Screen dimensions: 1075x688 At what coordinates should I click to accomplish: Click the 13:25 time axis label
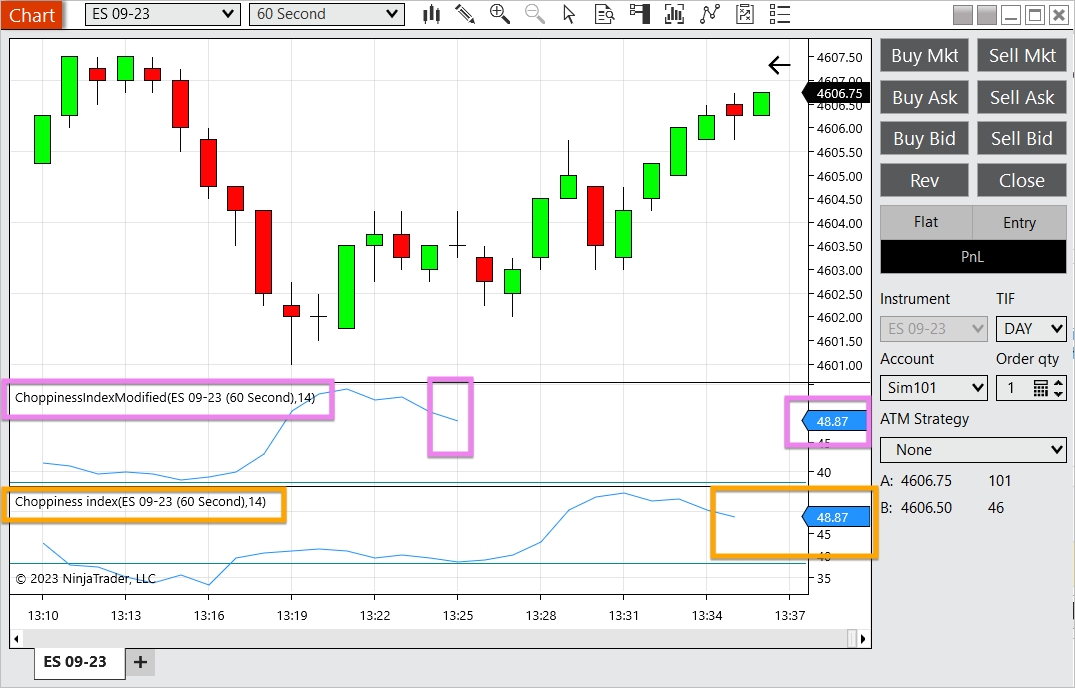(x=458, y=615)
